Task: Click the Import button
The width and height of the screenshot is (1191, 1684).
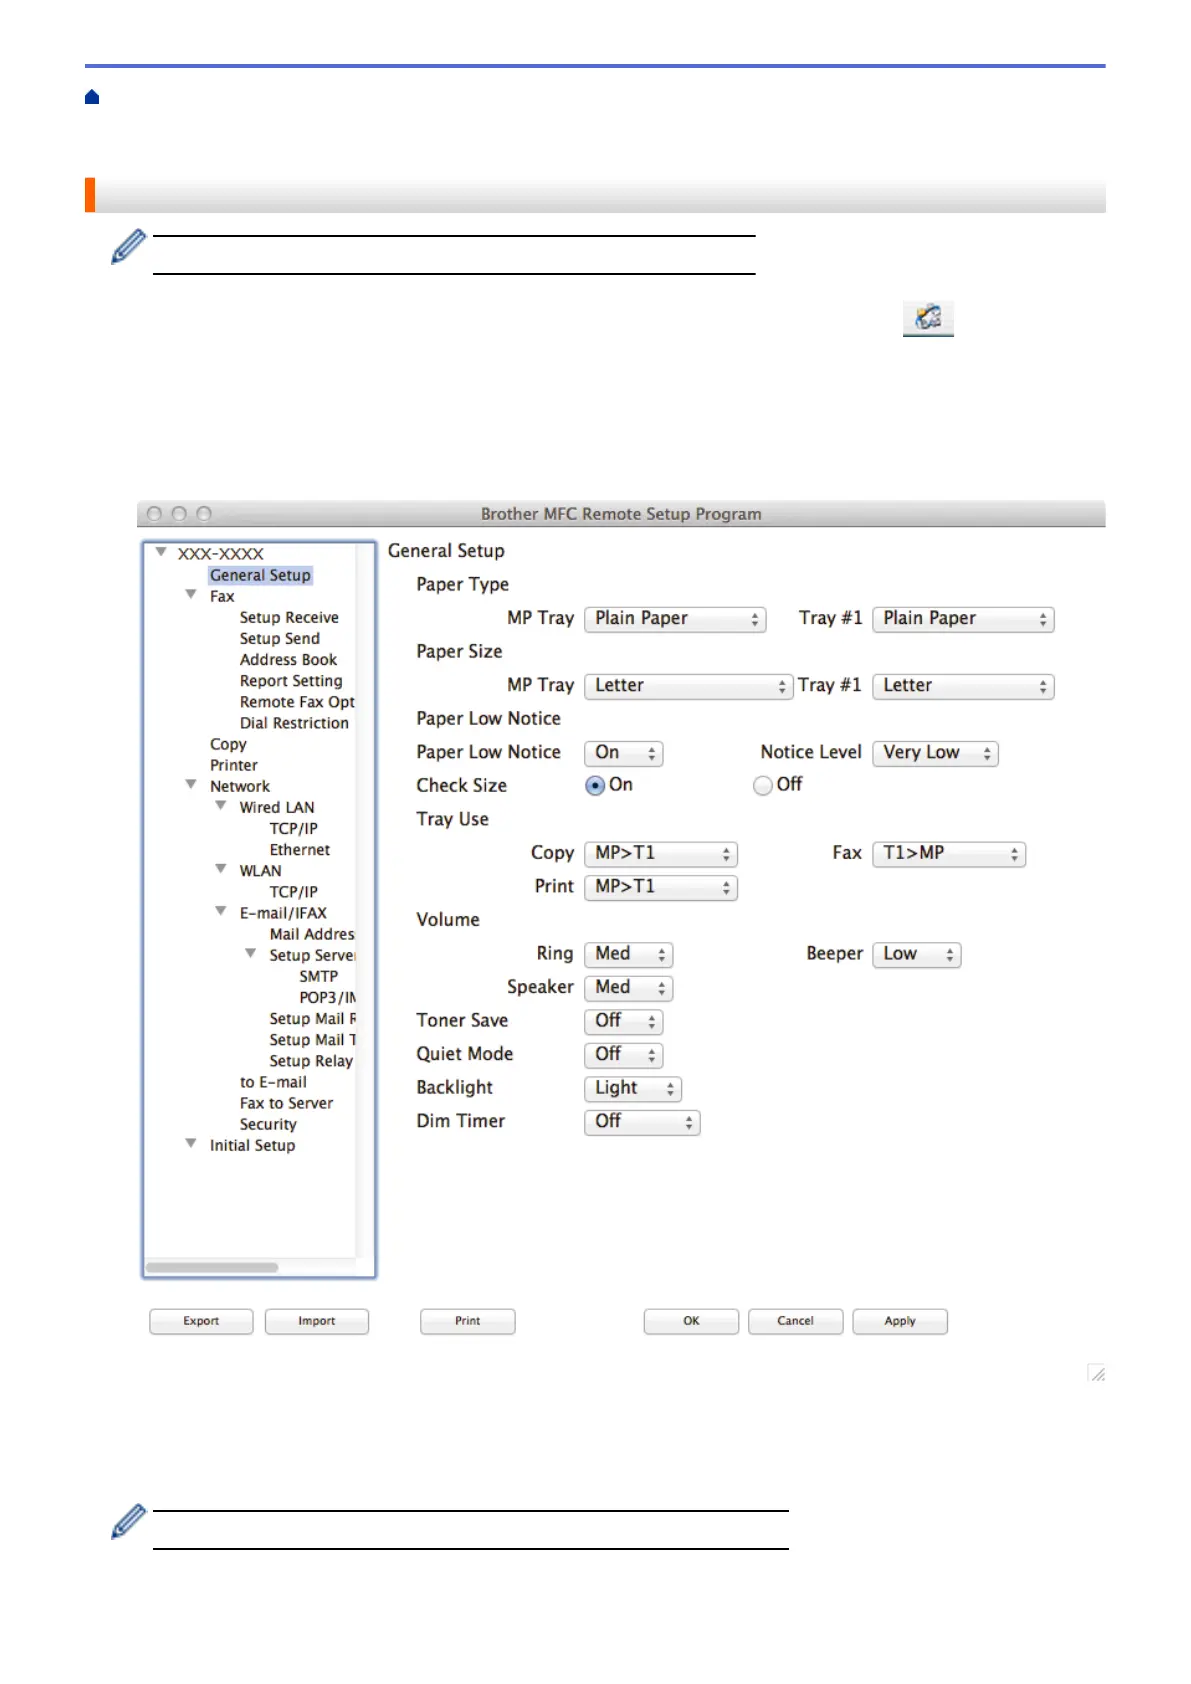Action: (317, 1321)
